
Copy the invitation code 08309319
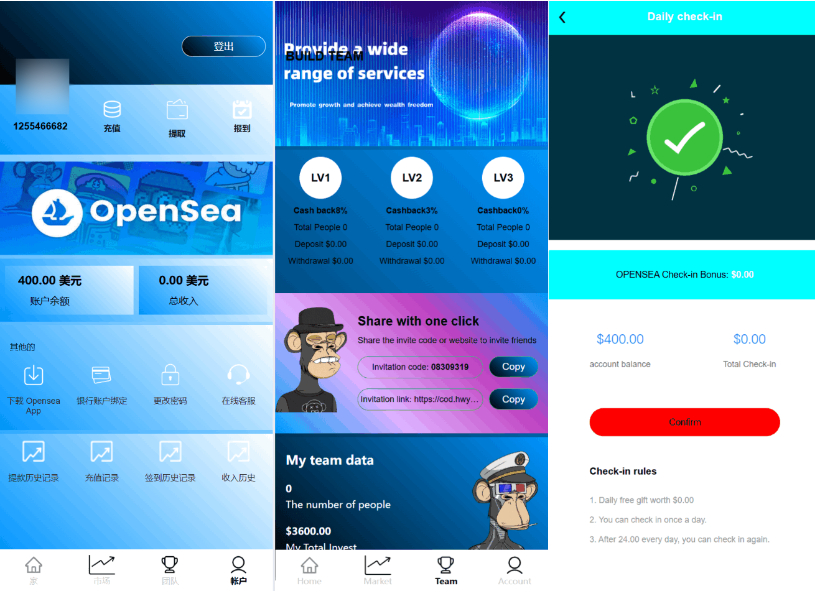tap(513, 367)
